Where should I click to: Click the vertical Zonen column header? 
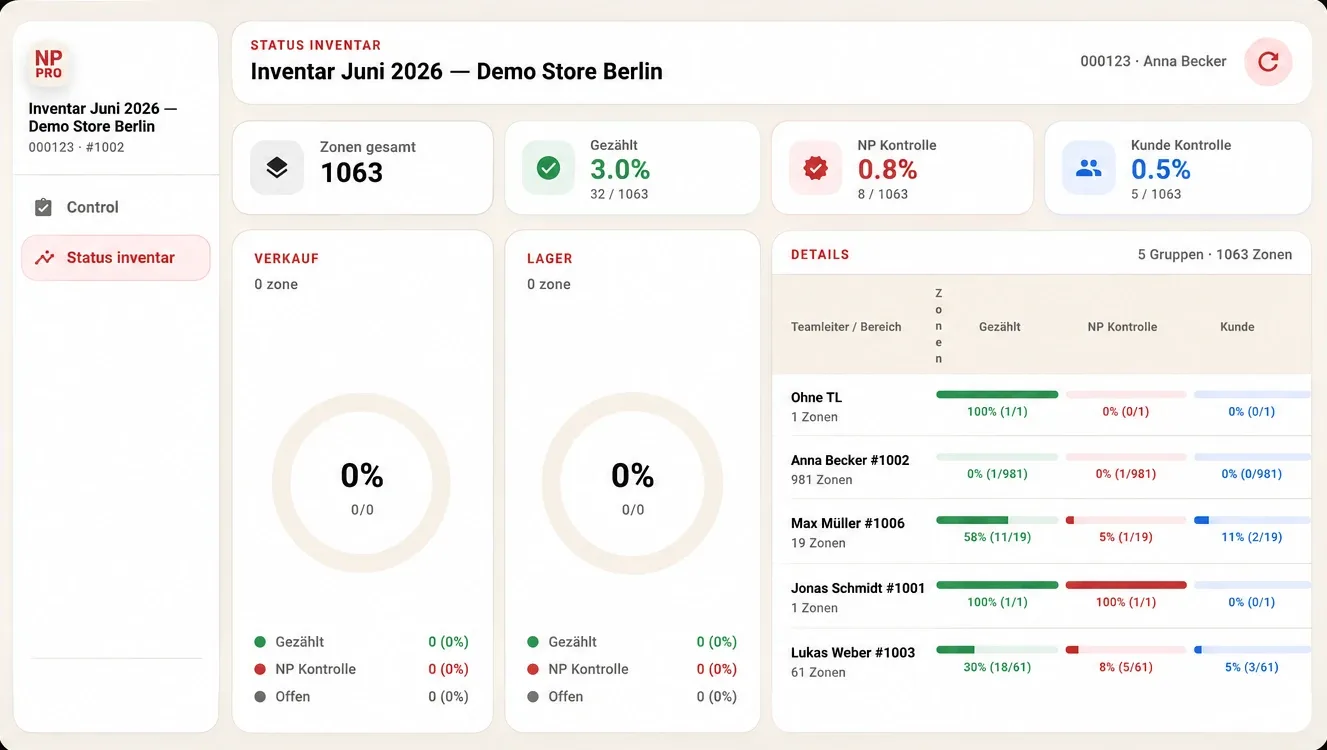pos(939,326)
